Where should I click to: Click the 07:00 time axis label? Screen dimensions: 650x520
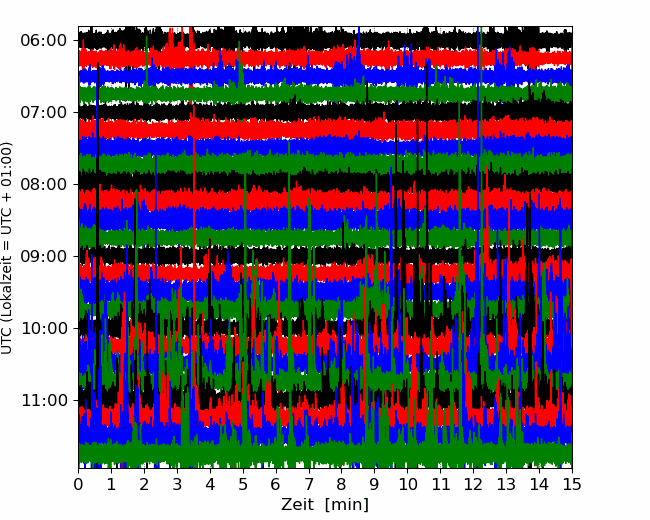pyautogui.click(x=44, y=112)
